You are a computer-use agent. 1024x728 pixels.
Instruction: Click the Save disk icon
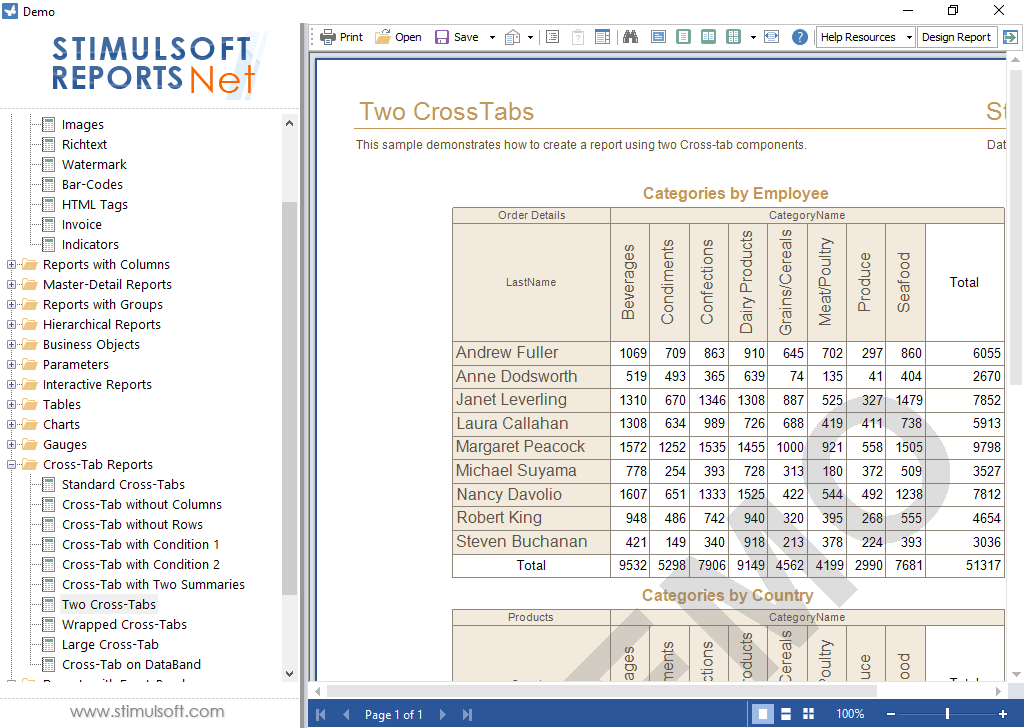[443, 37]
